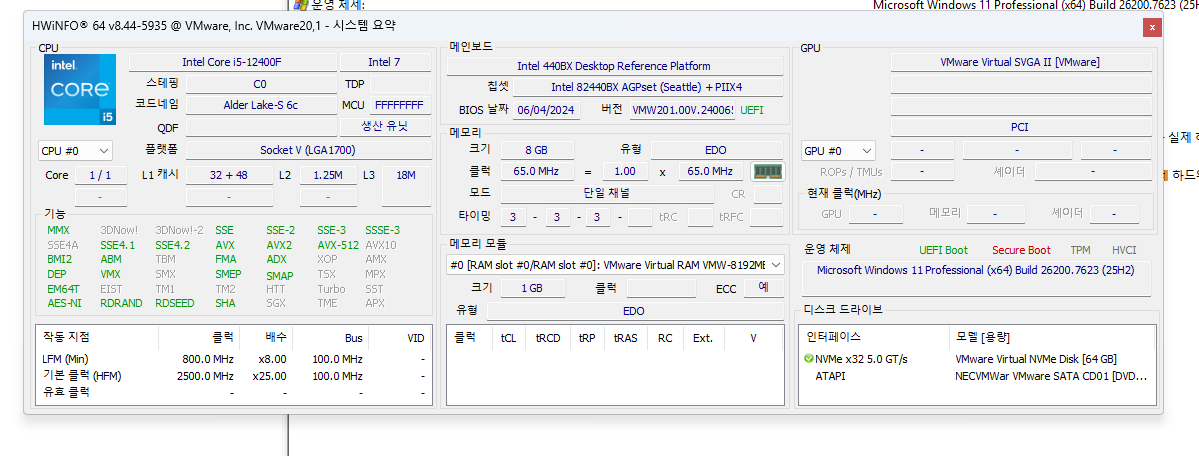Click the tRAS column header
Screen dimensions: 1199x456
(626, 337)
